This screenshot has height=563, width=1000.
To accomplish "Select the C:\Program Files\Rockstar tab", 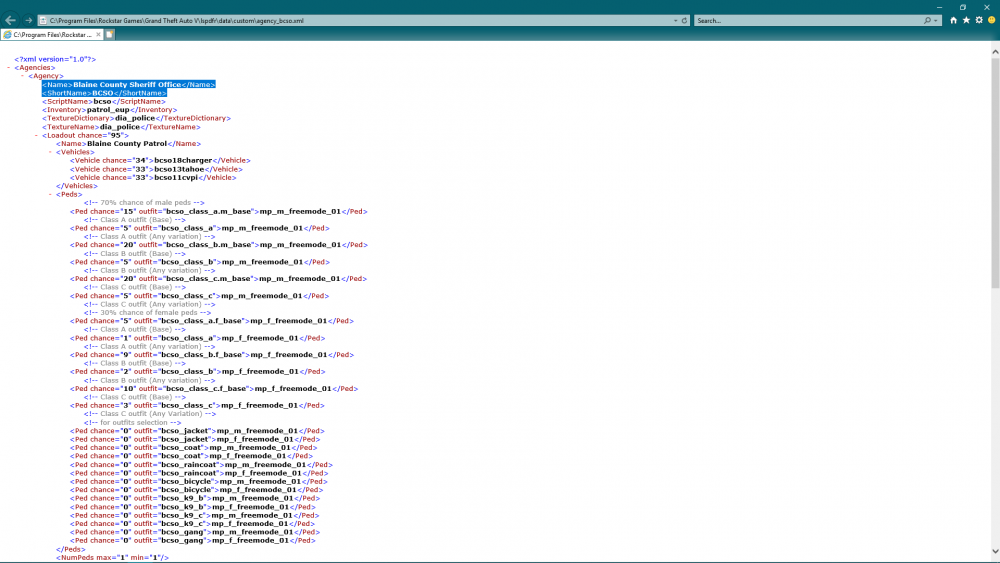I will pos(52,34).
